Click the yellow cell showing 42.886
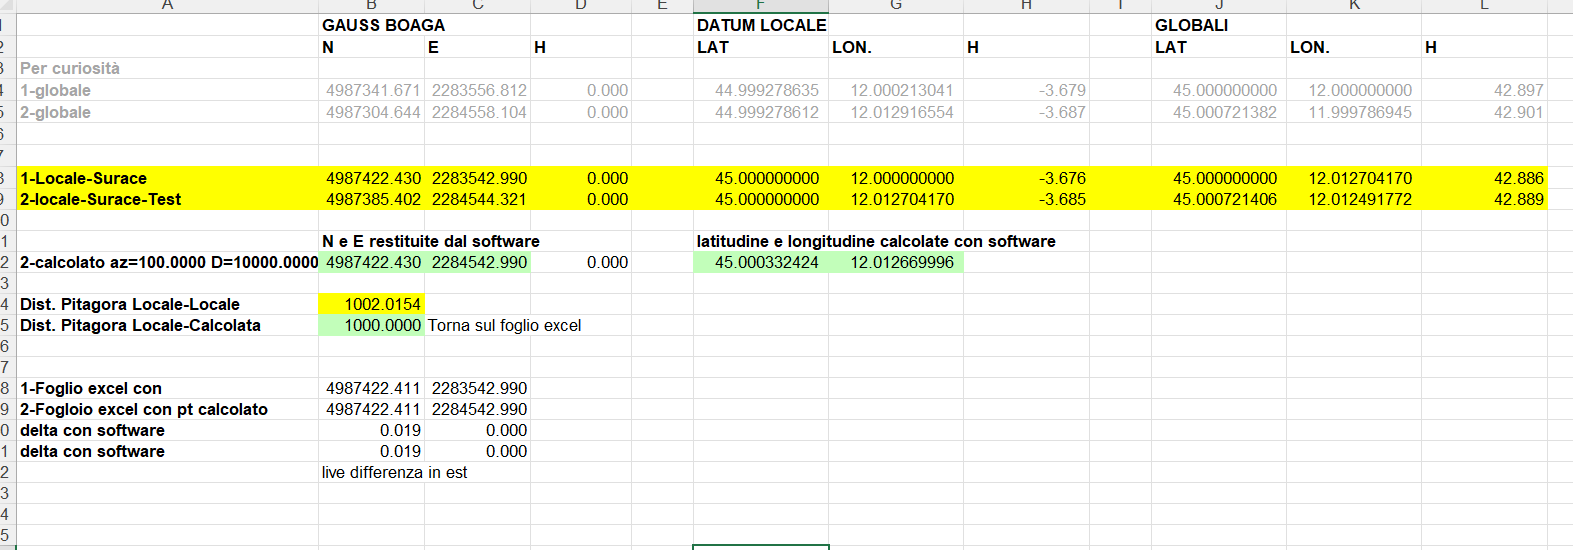 (x=1518, y=178)
